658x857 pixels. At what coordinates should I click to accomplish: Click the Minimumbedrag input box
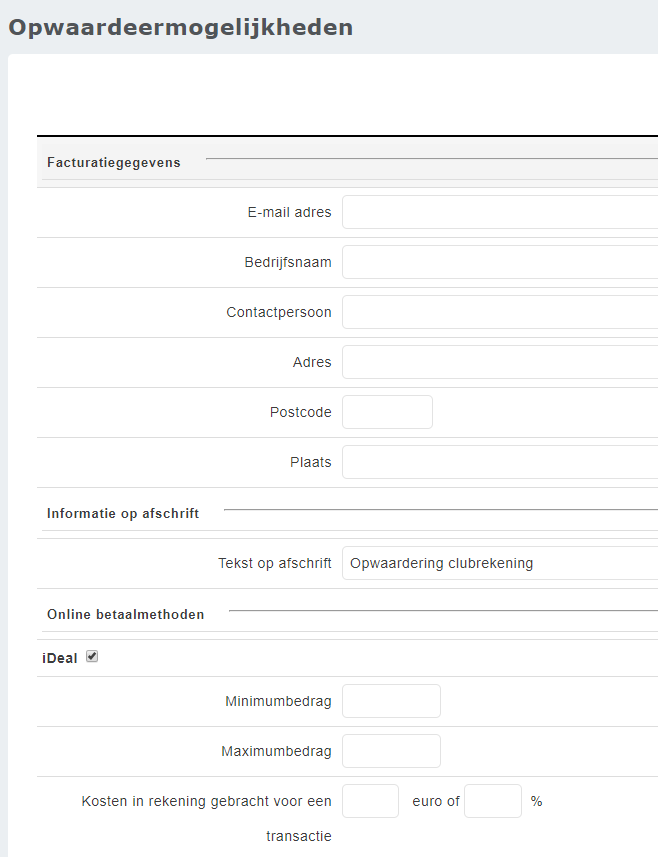[391, 701]
